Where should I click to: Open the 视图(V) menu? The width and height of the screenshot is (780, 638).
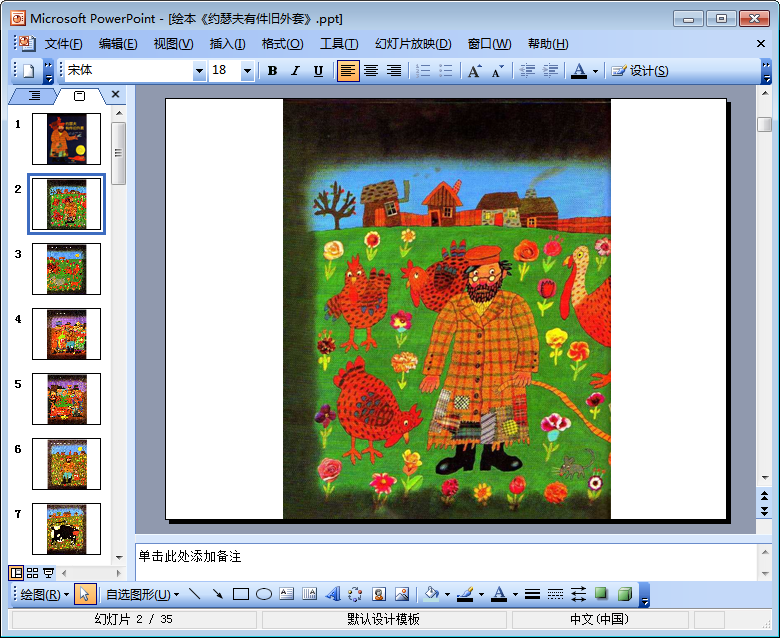click(173, 44)
